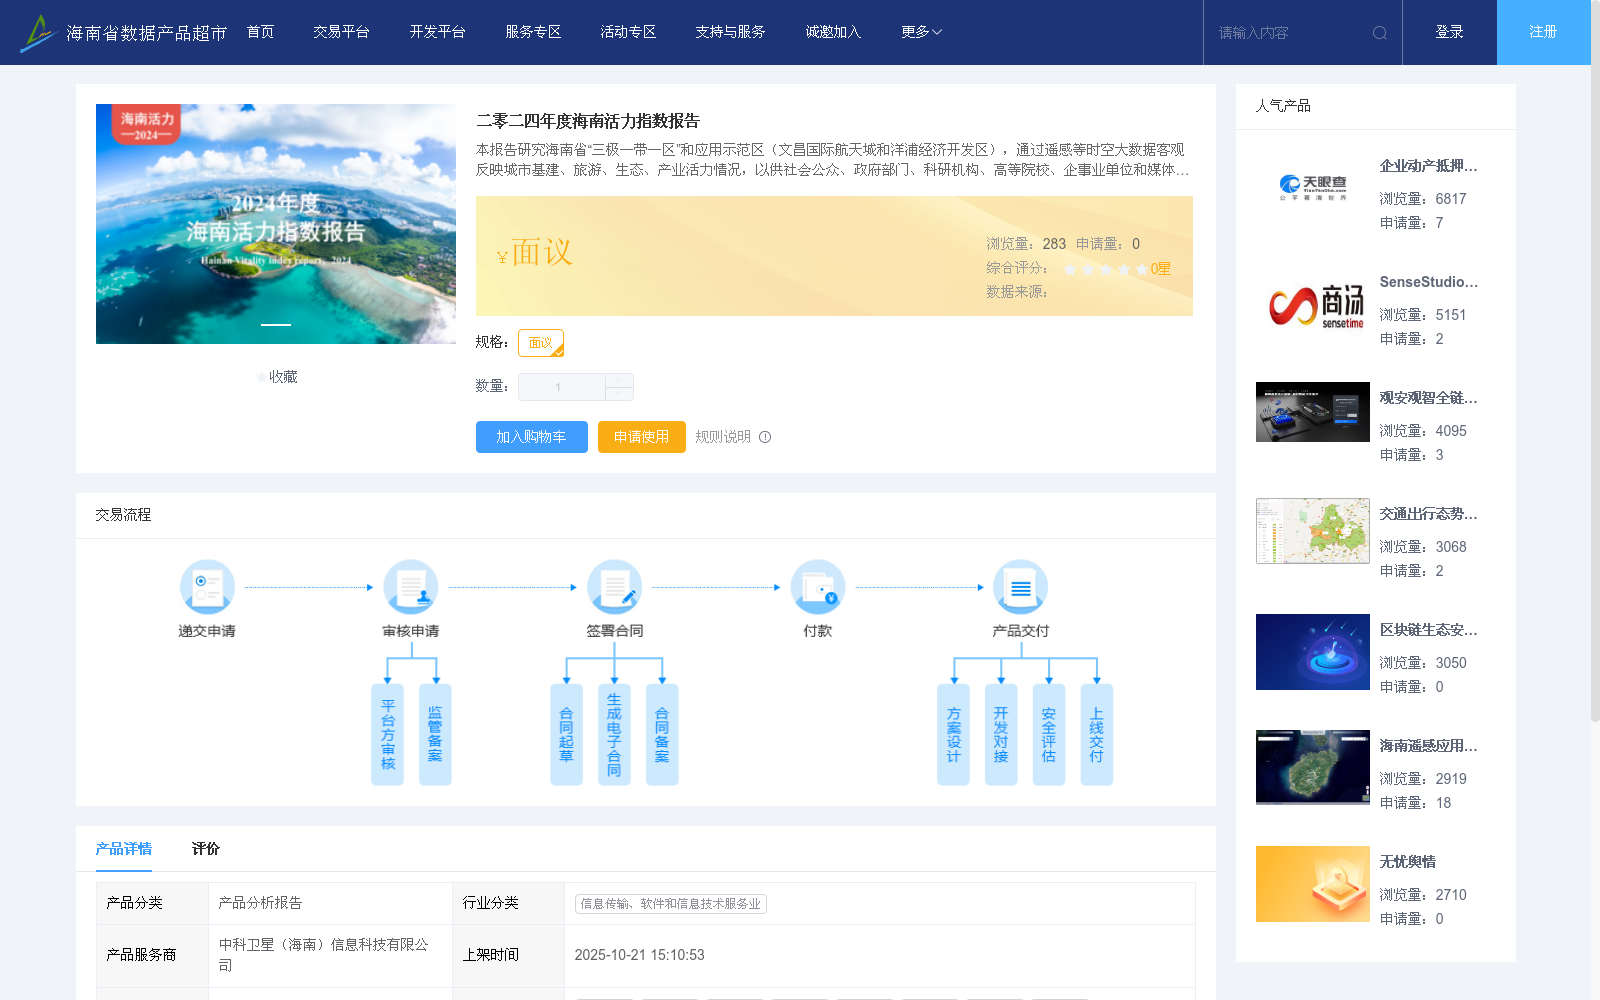
Task: Click the 注册 button
Action: click(1544, 32)
